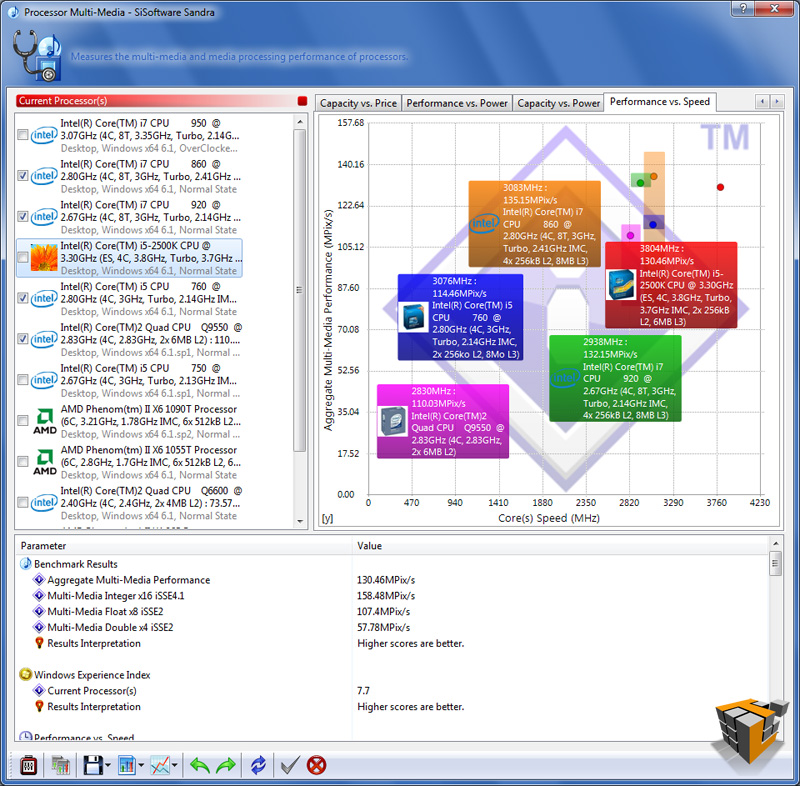
Task: Select Multi-Media Double x4 iSSE2 row
Action: [392, 627]
